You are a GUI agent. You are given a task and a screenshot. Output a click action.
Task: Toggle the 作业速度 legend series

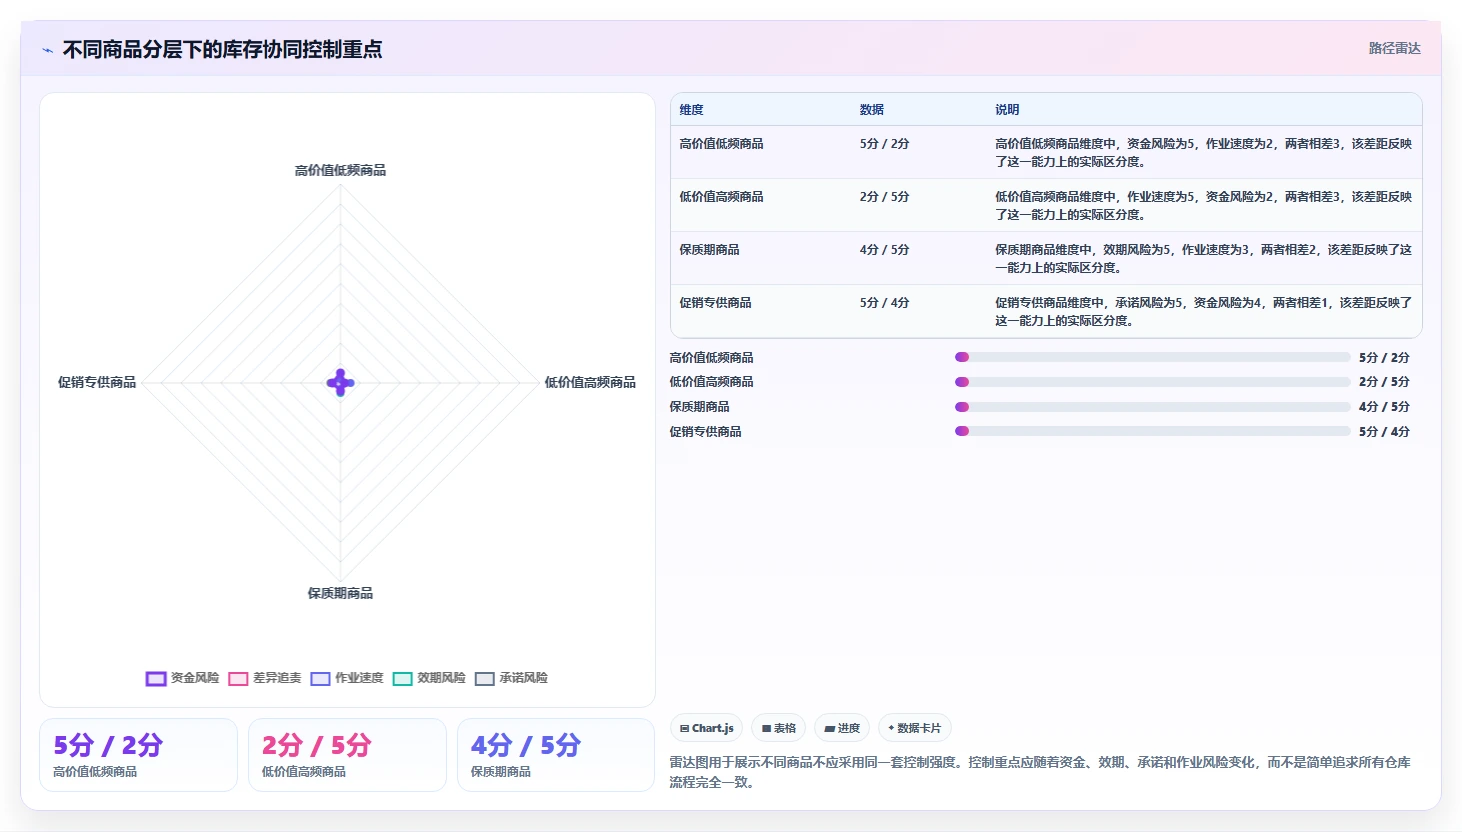346,678
